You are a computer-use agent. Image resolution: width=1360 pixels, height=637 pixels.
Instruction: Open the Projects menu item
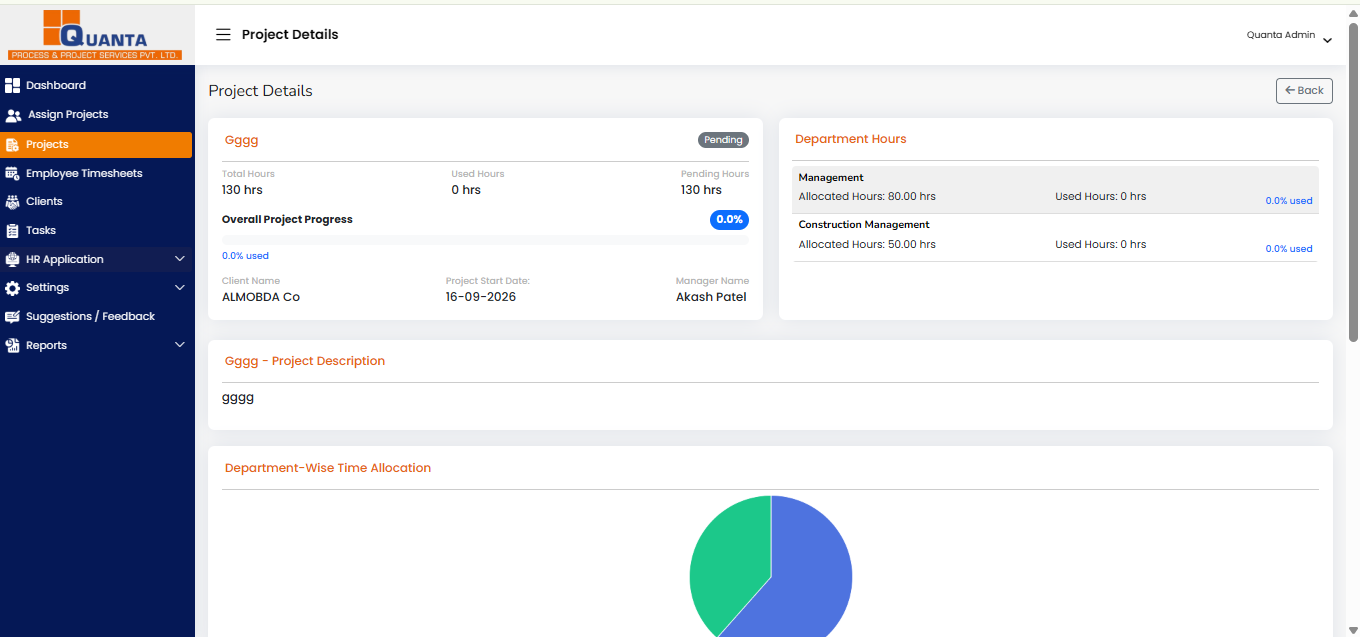coord(96,144)
